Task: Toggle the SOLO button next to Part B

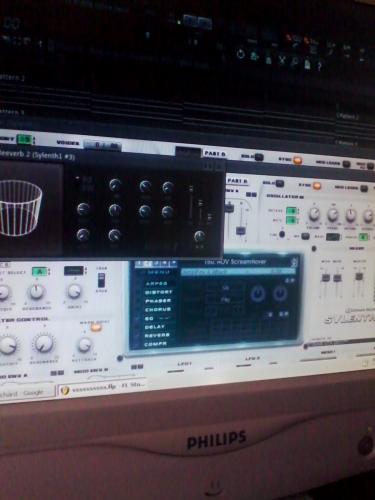Action: (x=258, y=157)
